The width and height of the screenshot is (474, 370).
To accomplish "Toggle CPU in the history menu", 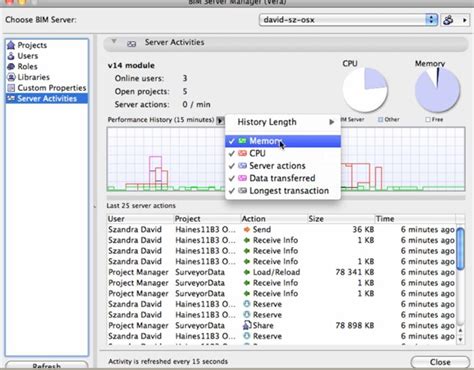I will click(283, 153).
